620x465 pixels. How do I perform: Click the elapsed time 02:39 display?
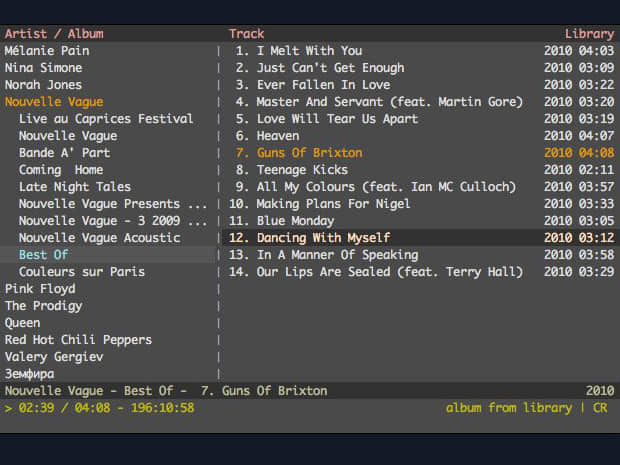tap(36, 408)
